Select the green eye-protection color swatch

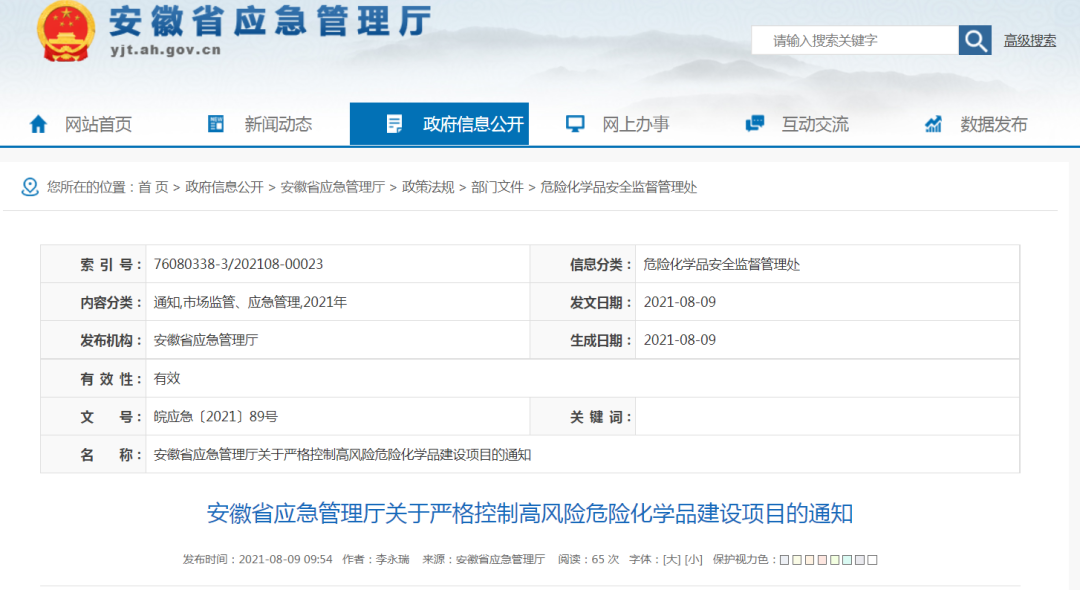(834, 558)
